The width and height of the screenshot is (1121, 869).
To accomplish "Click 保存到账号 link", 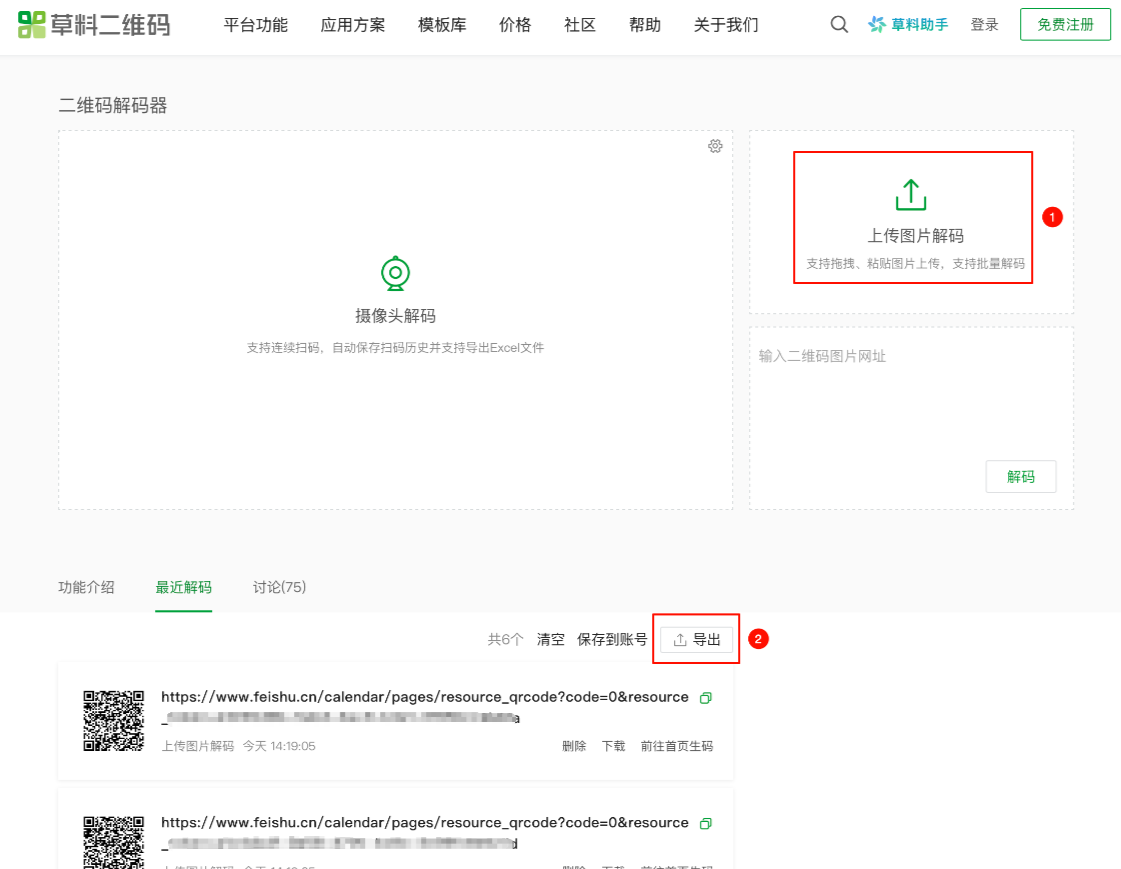I will click(x=612, y=640).
